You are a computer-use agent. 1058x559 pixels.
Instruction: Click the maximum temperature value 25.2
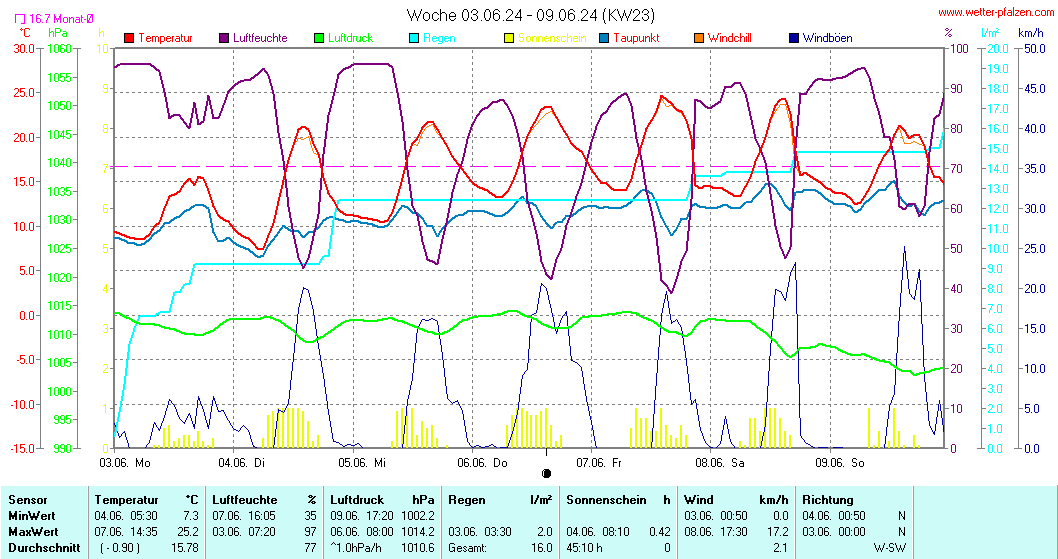point(188,531)
